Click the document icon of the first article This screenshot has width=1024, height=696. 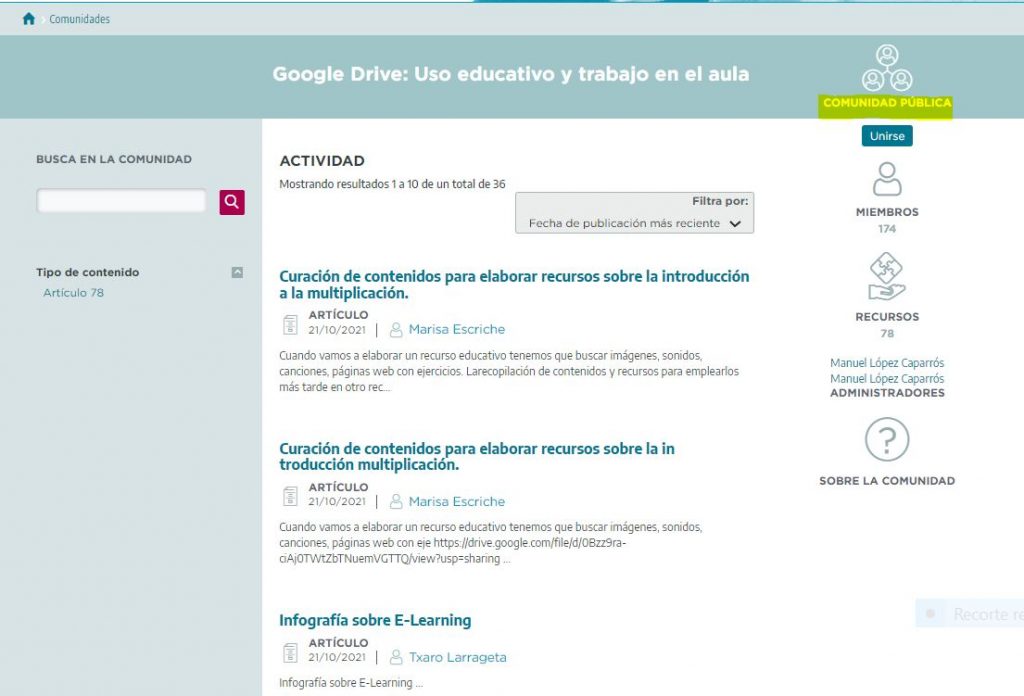pyautogui.click(x=291, y=324)
